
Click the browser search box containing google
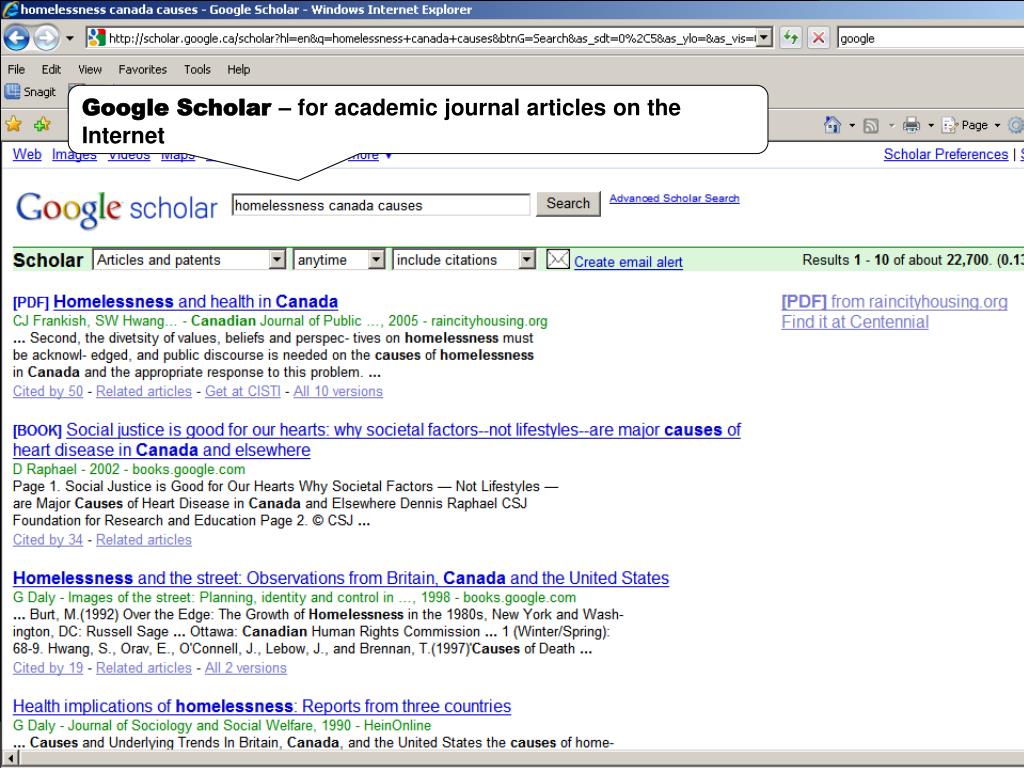[930, 38]
